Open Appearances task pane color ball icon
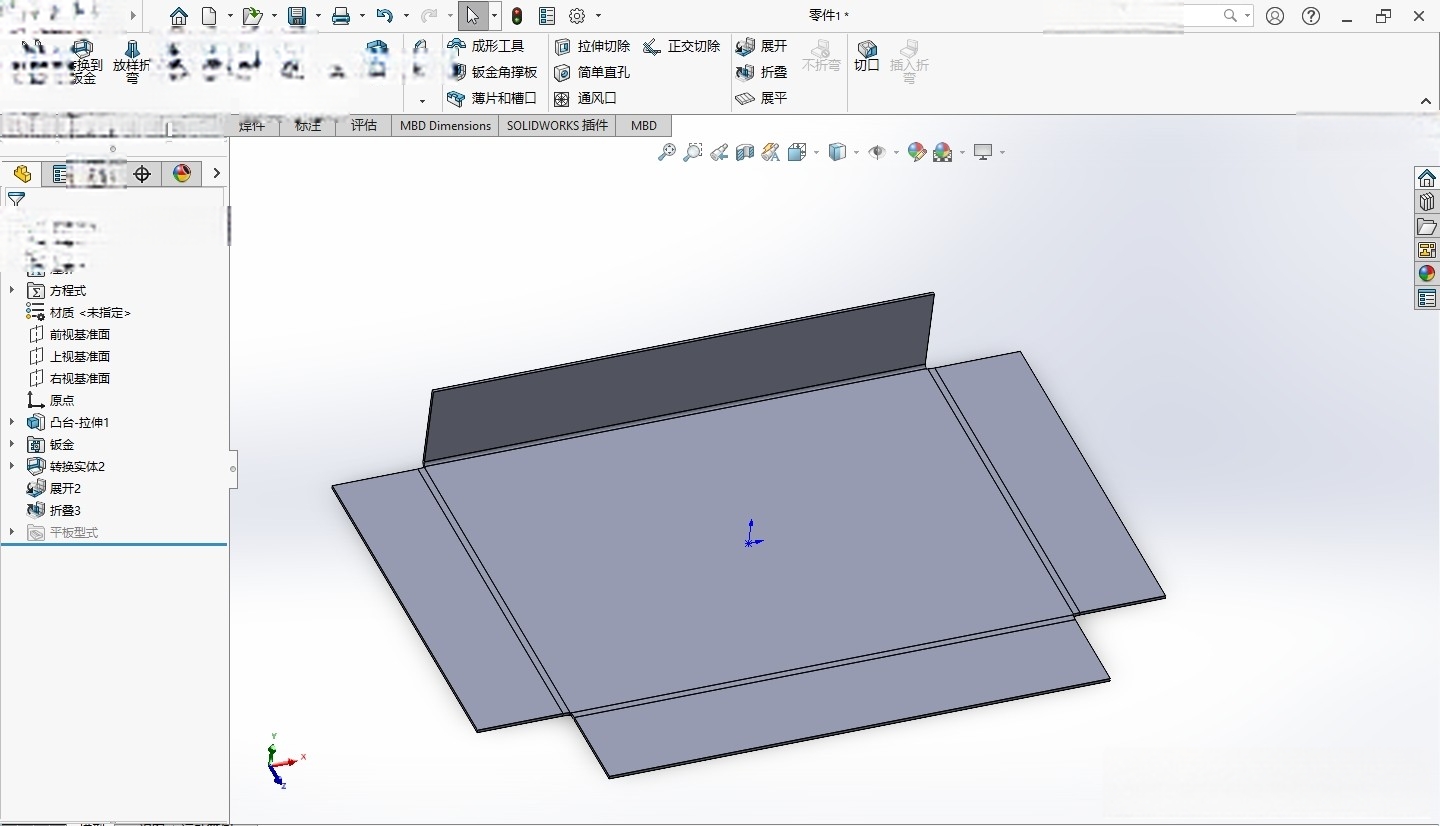Screen dimensions: 1440x826 (x=1427, y=274)
